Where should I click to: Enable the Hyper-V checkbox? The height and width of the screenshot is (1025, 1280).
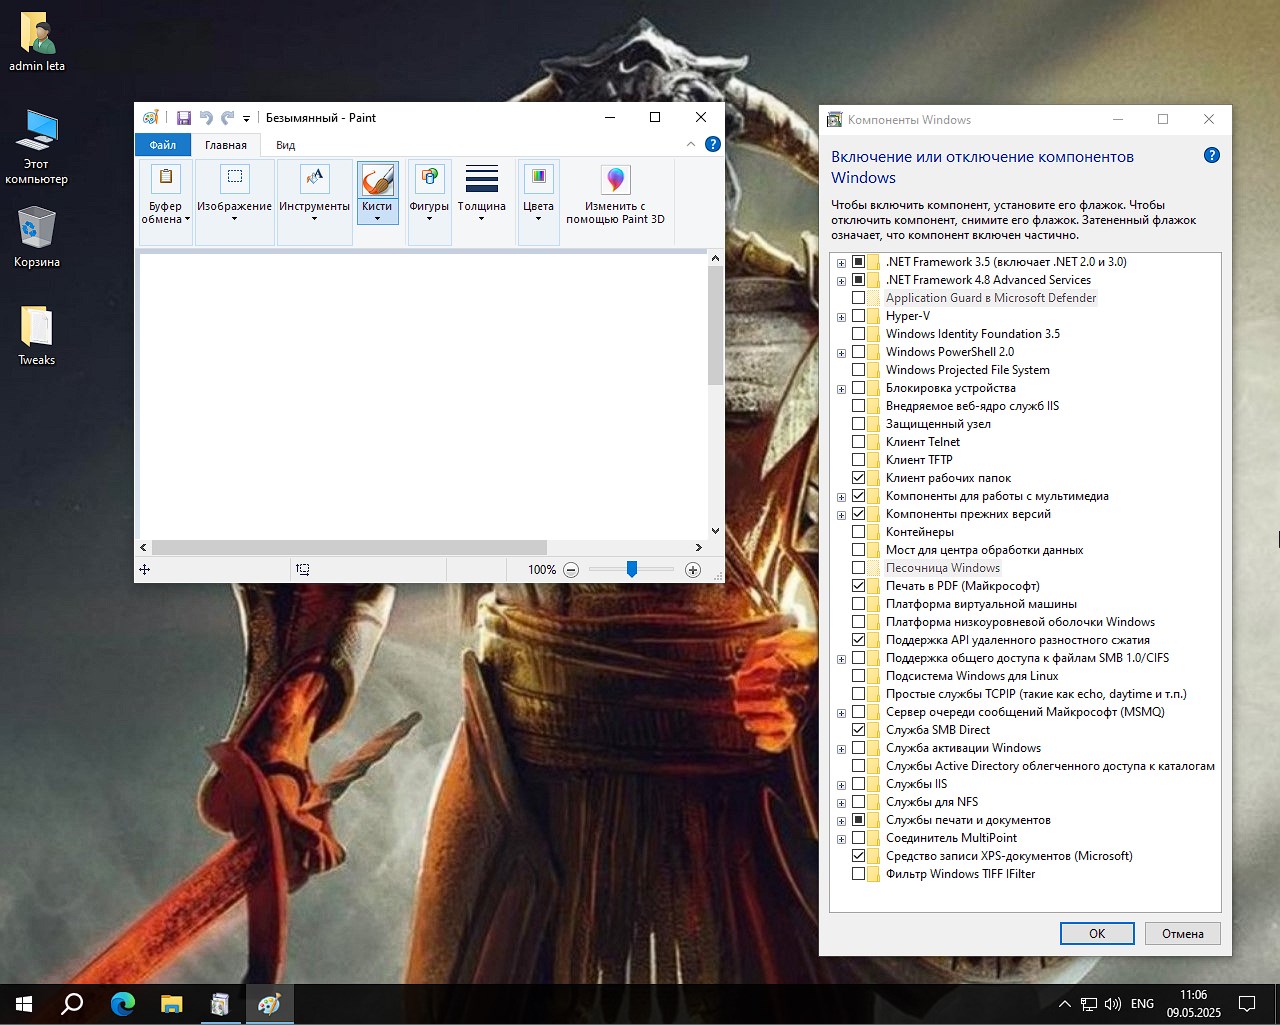pyautogui.click(x=859, y=316)
